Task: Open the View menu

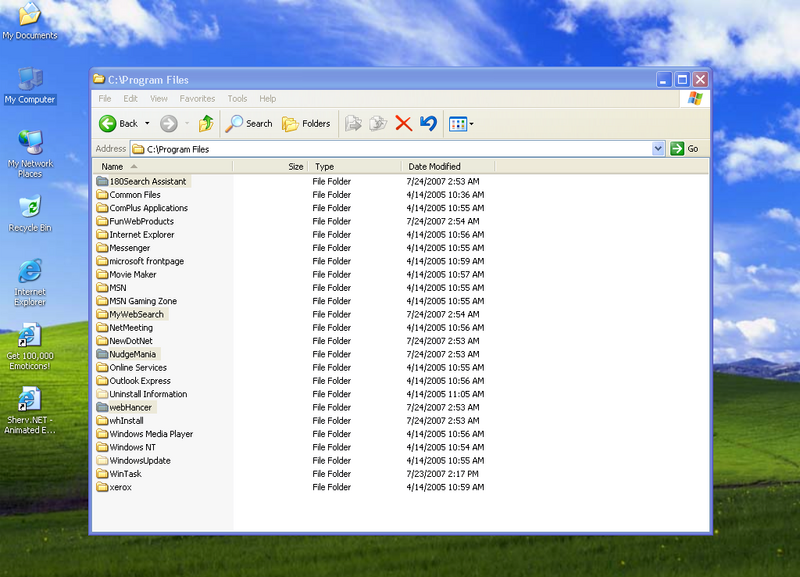Action: 159,98
